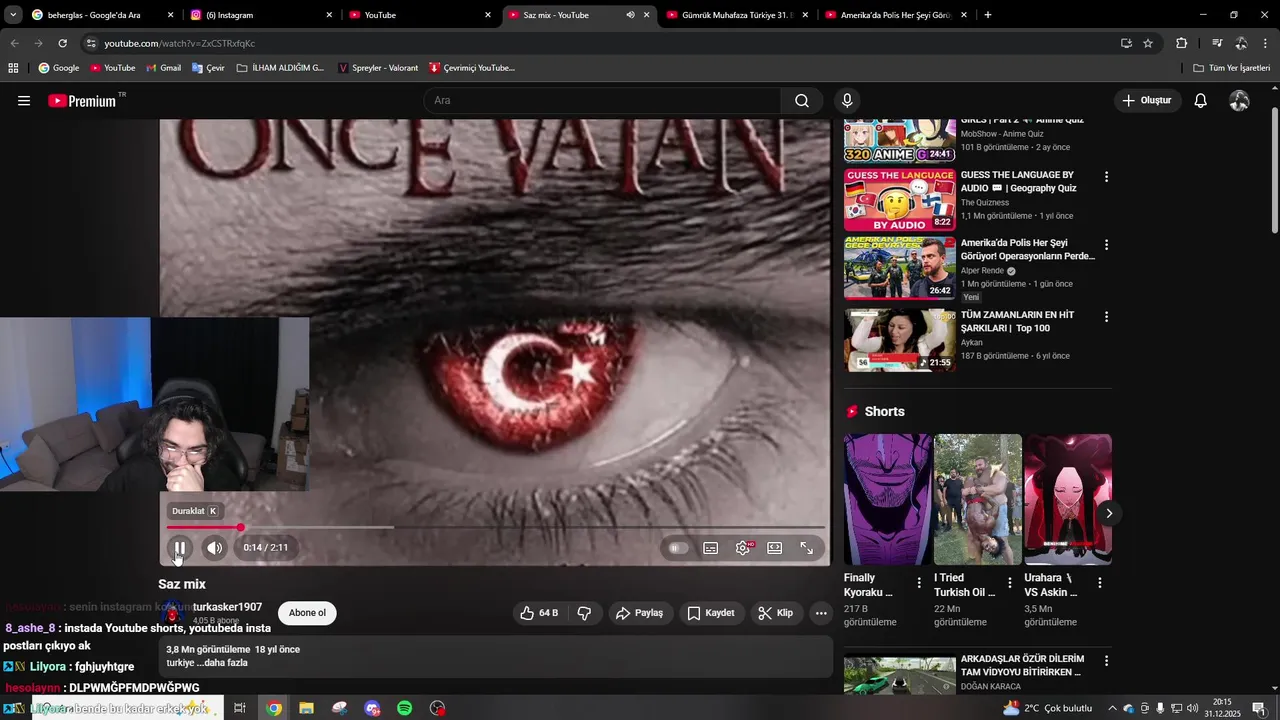Bookmark this page with star icon
This screenshot has width=1280, height=720.
point(1148,43)
